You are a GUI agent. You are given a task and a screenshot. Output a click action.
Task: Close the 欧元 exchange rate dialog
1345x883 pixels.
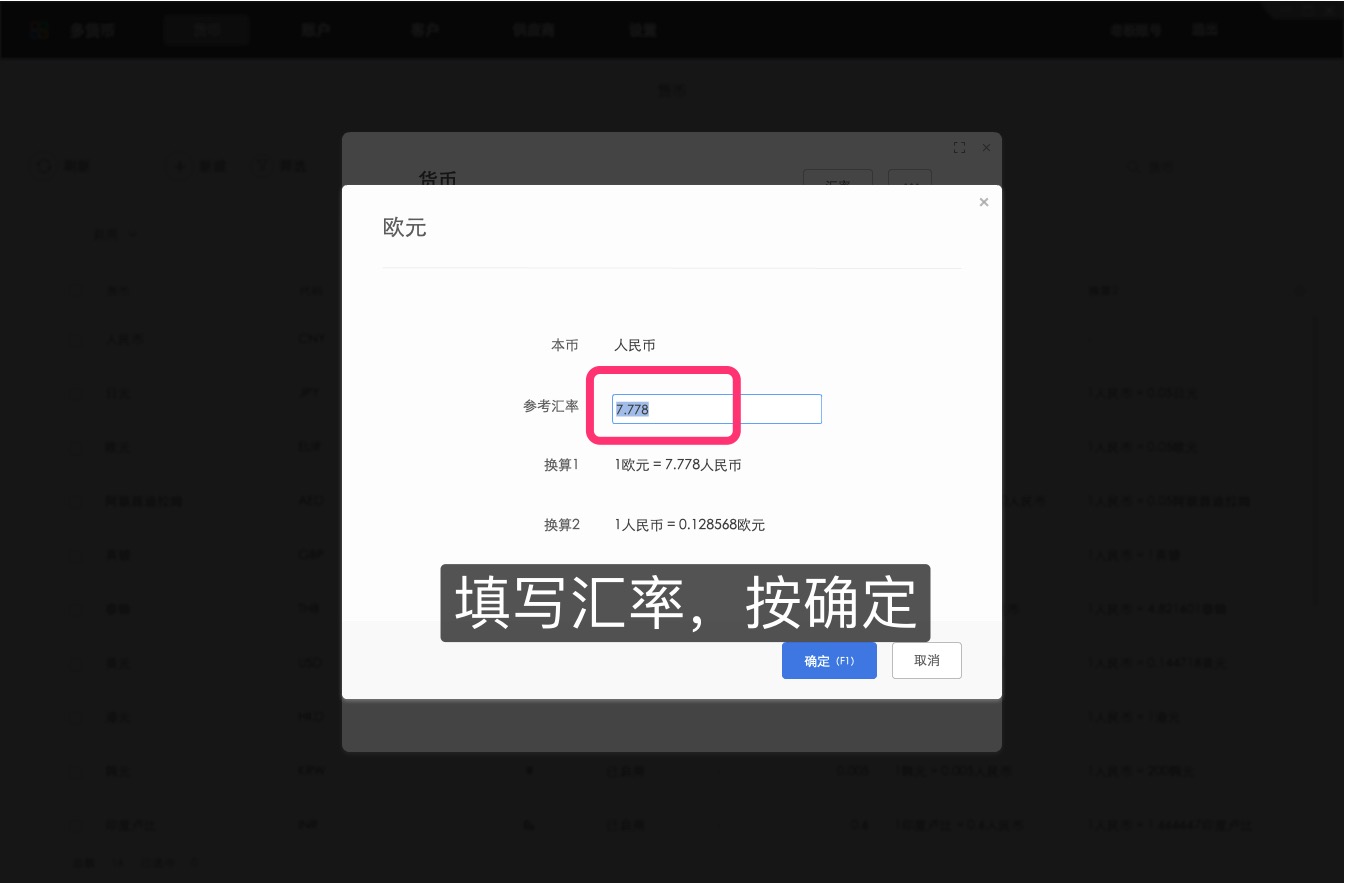[984, 202]
